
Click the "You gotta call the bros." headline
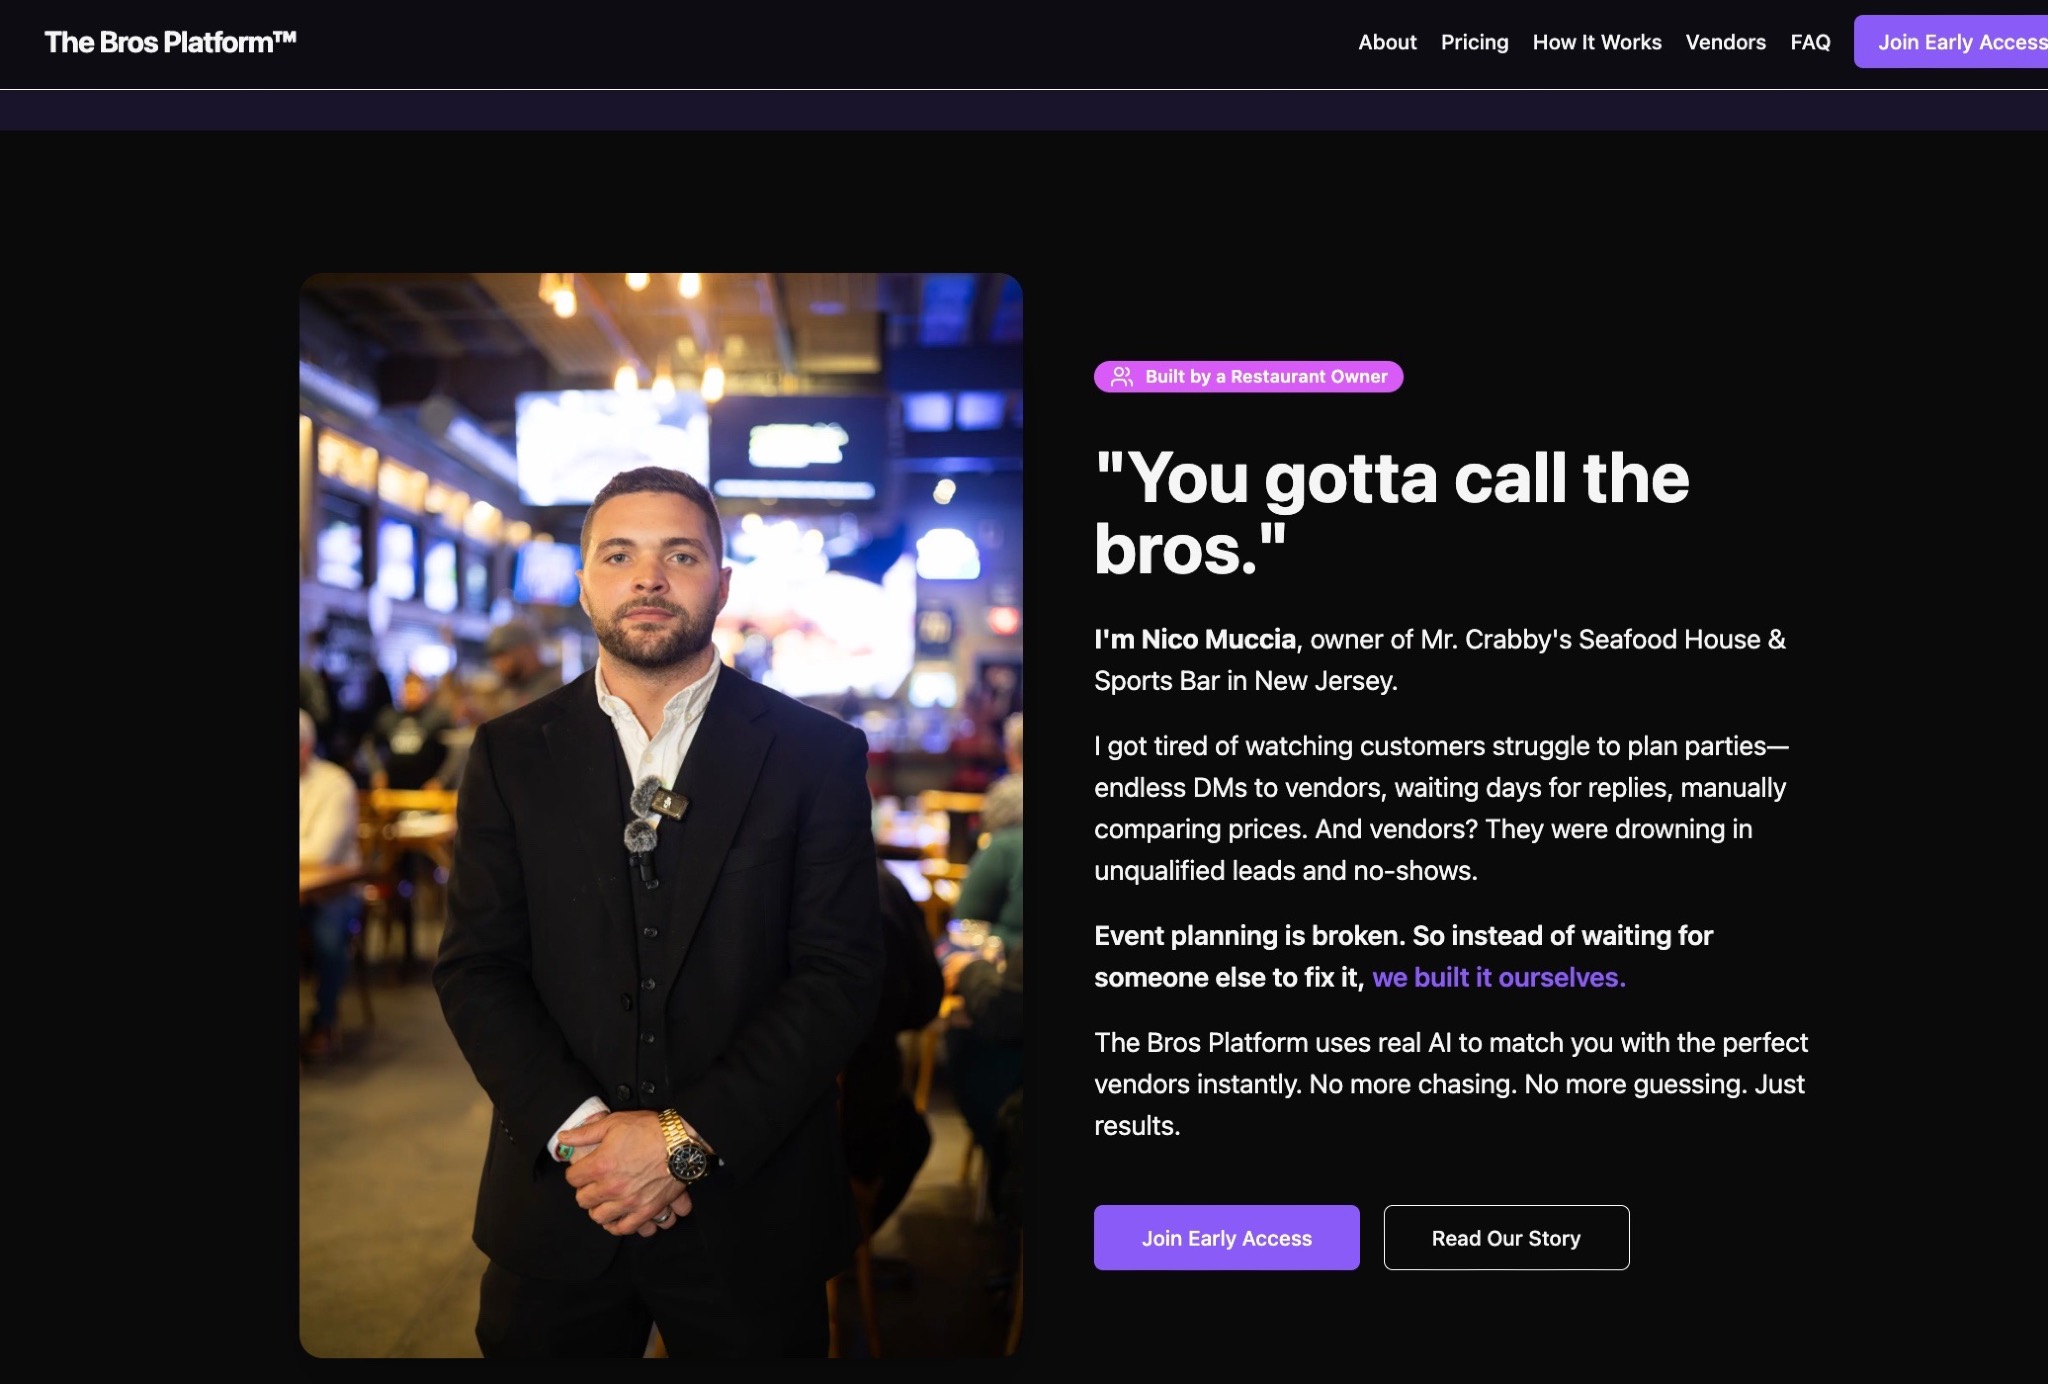pyautogui.click(x=1390, y=513)
